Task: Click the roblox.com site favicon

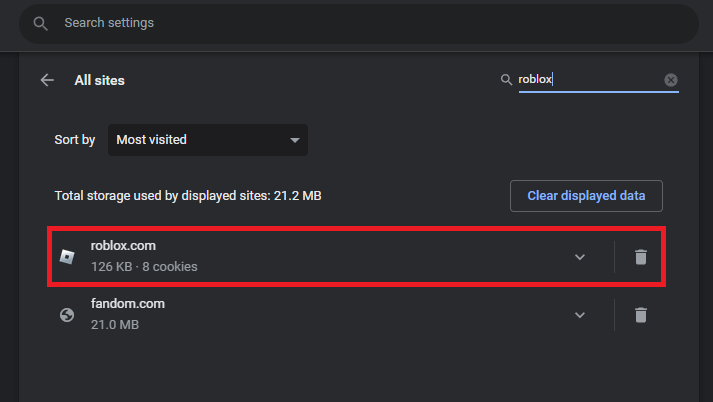Action: point(67,257)
